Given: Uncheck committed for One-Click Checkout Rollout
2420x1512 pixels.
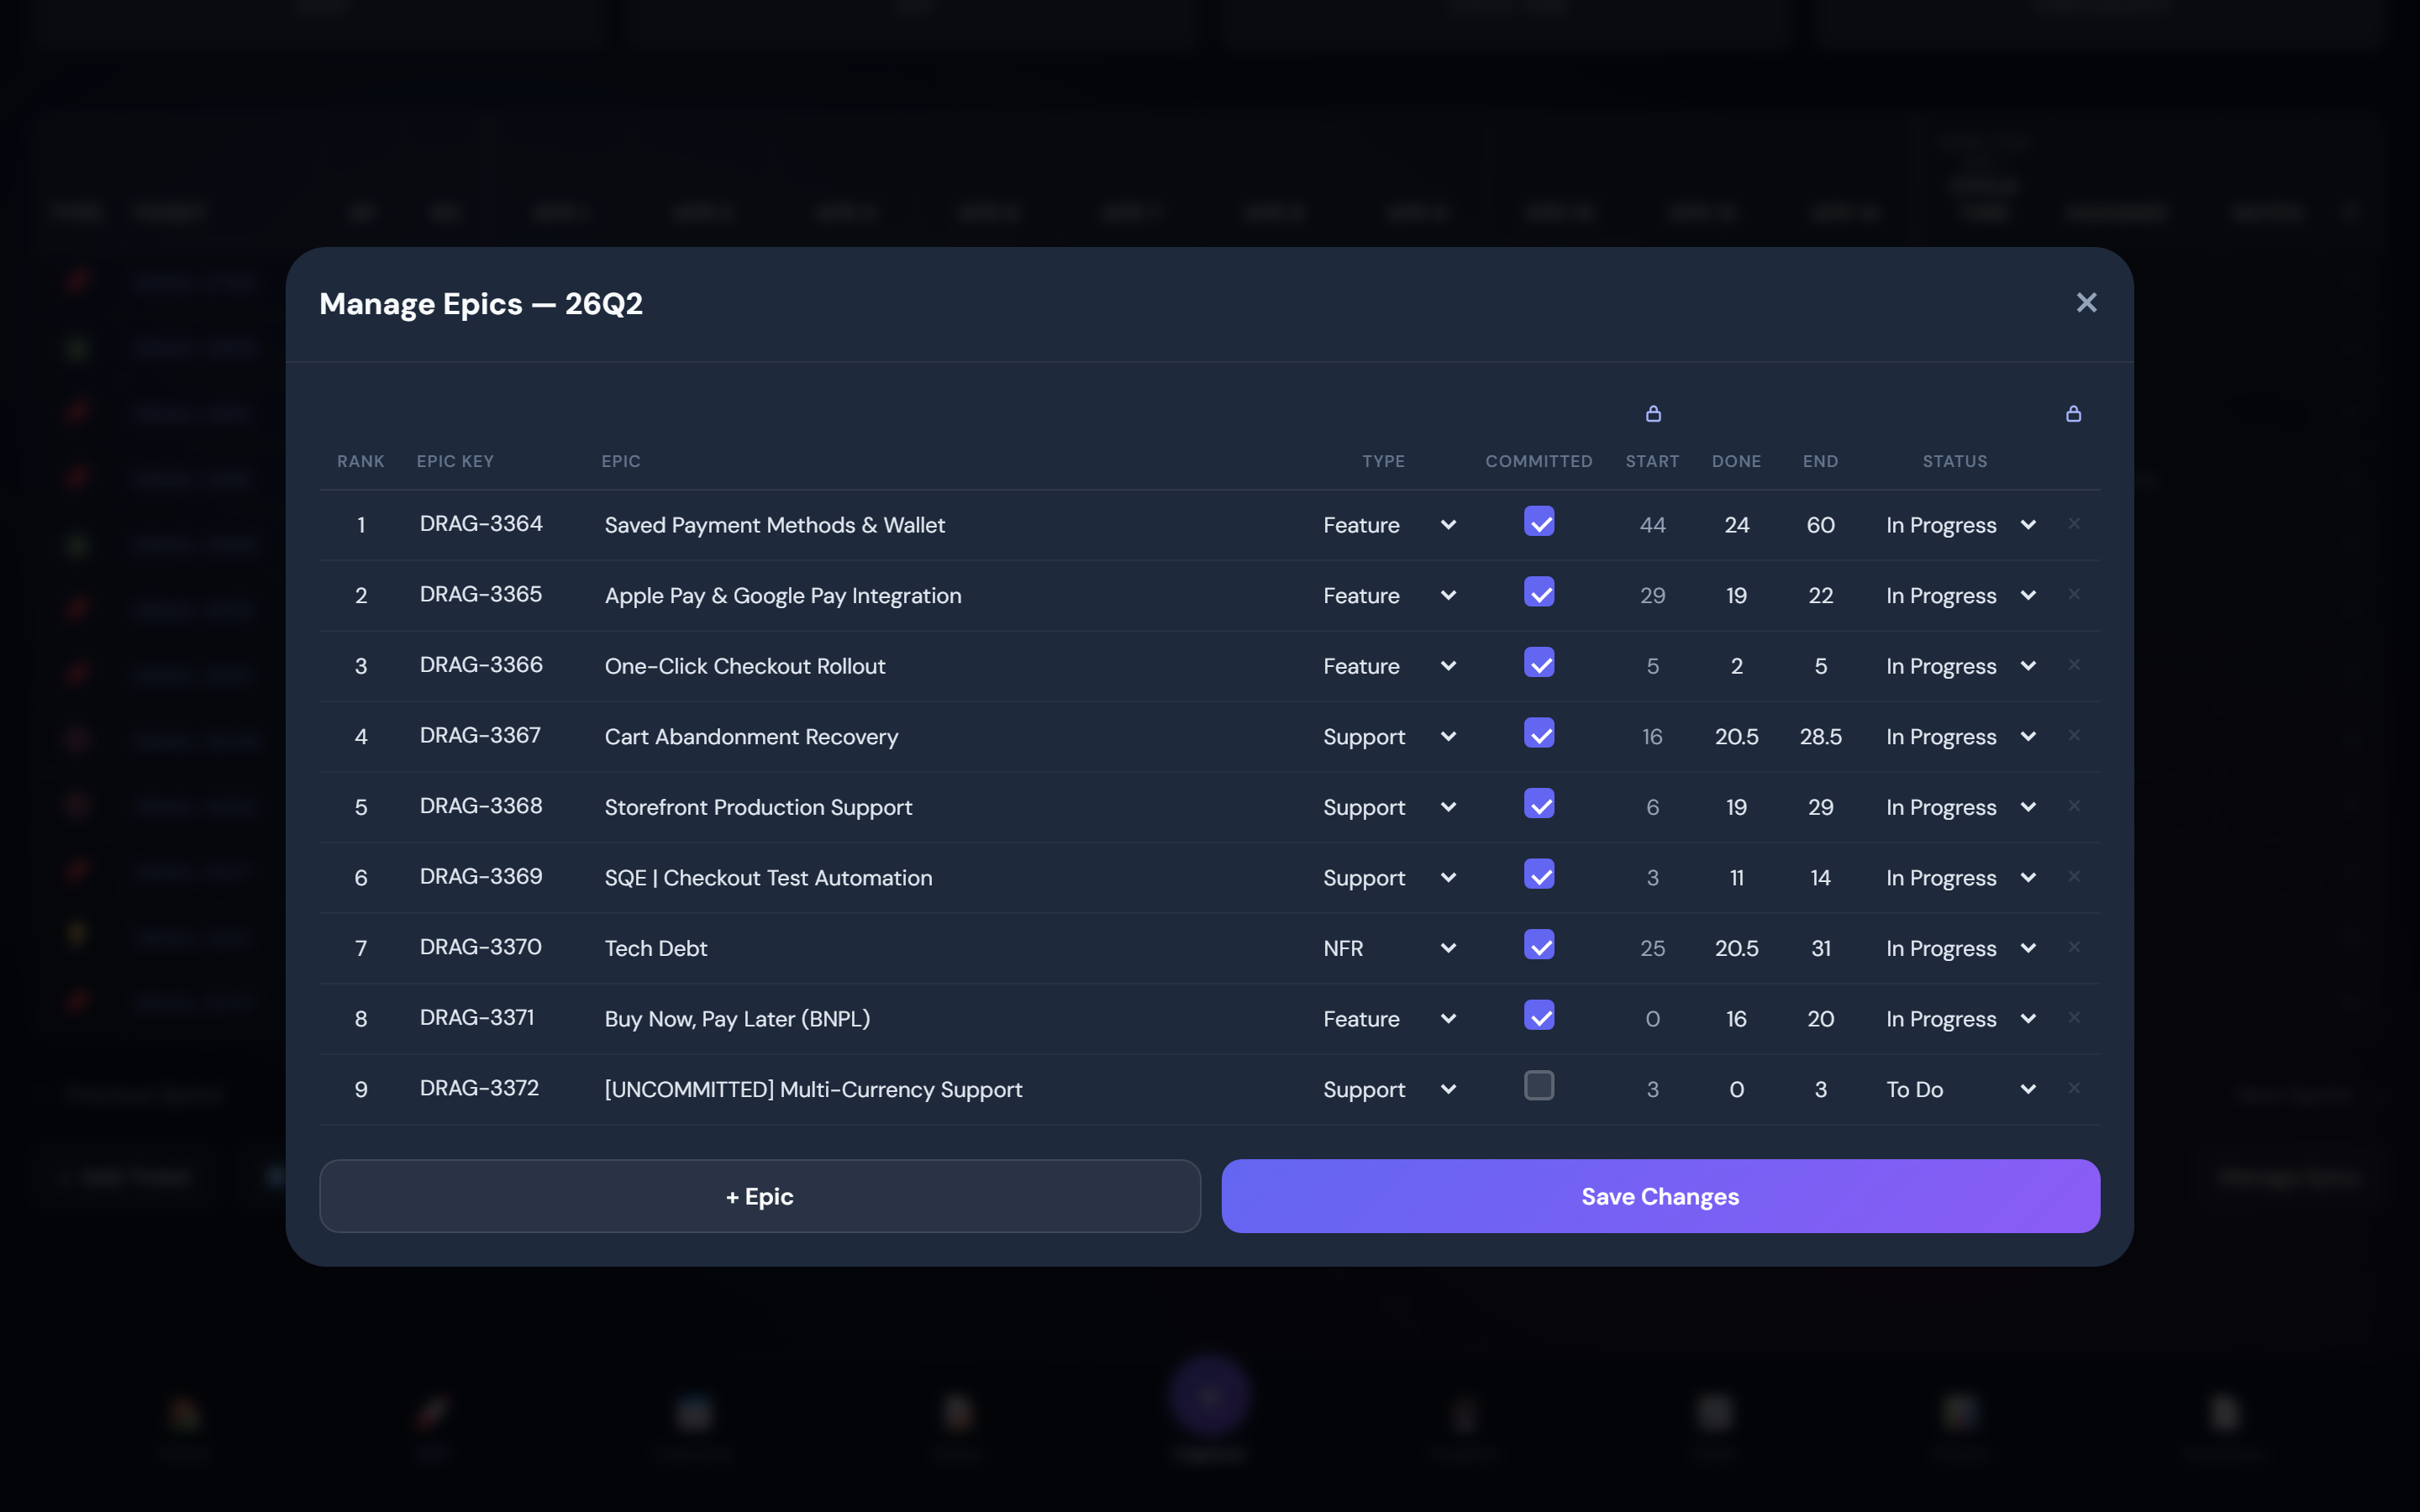Looking at the screenshot, I should 1539,662.
